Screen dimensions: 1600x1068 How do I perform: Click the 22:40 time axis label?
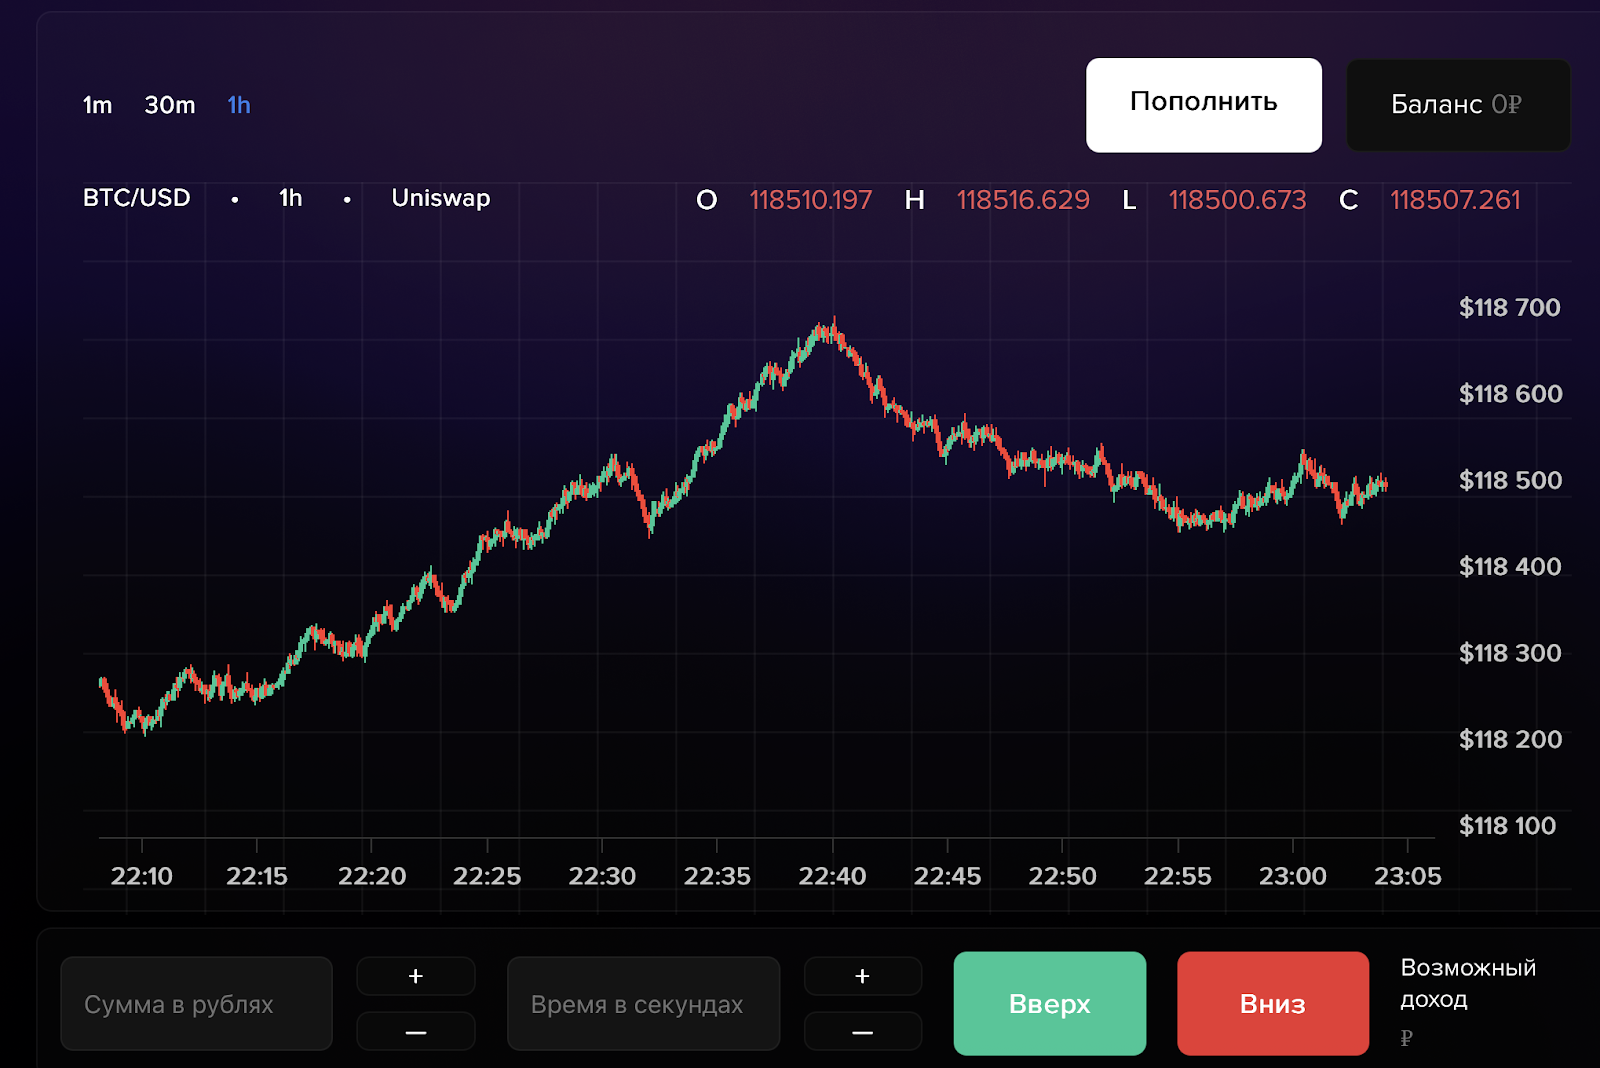(x=832, y=877)
